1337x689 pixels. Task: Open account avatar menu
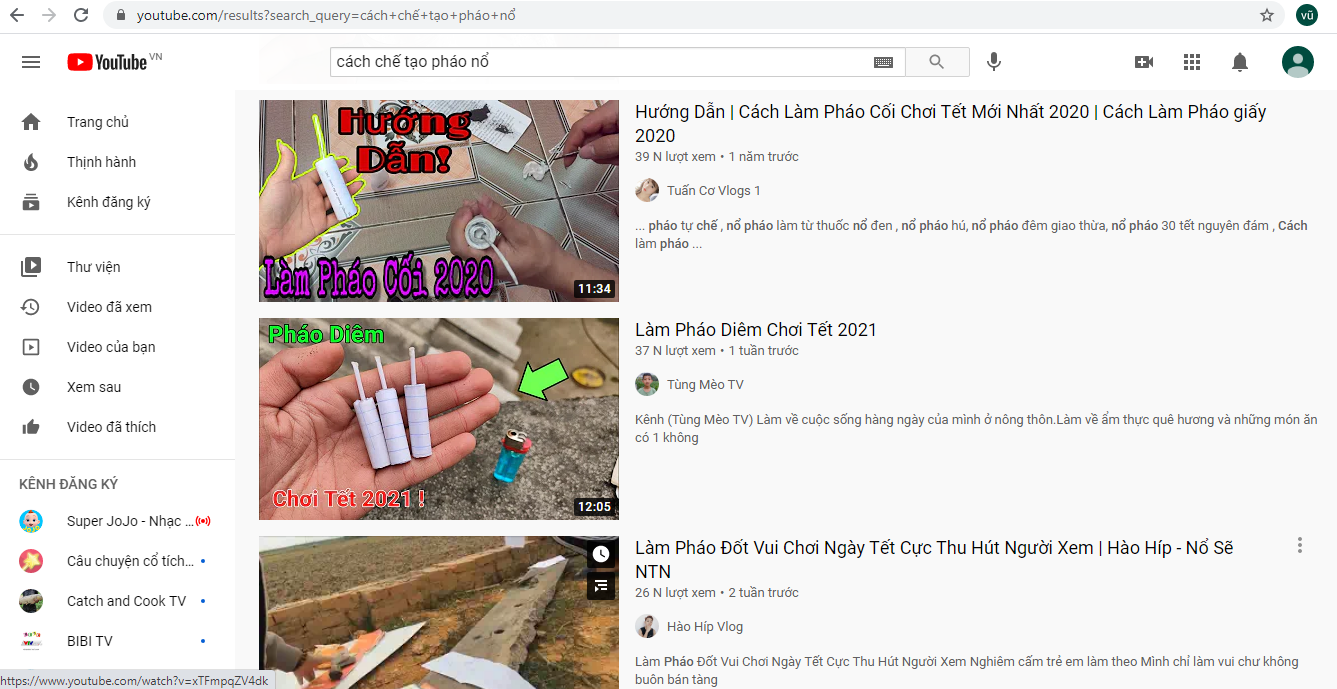coord(1298,62)
